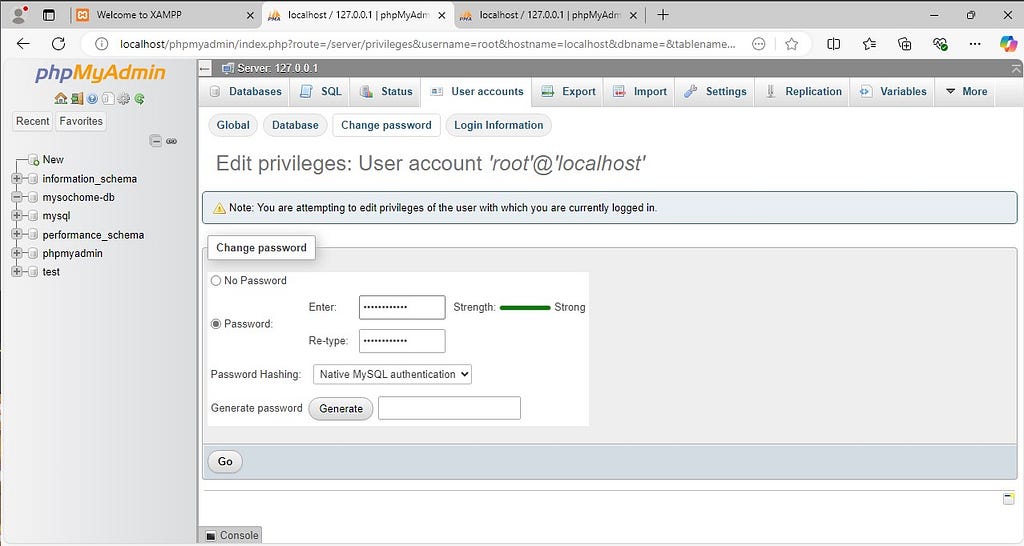Click the Enter password field
The height and width of the screenshot is (546, 1024).
[402, 307]
